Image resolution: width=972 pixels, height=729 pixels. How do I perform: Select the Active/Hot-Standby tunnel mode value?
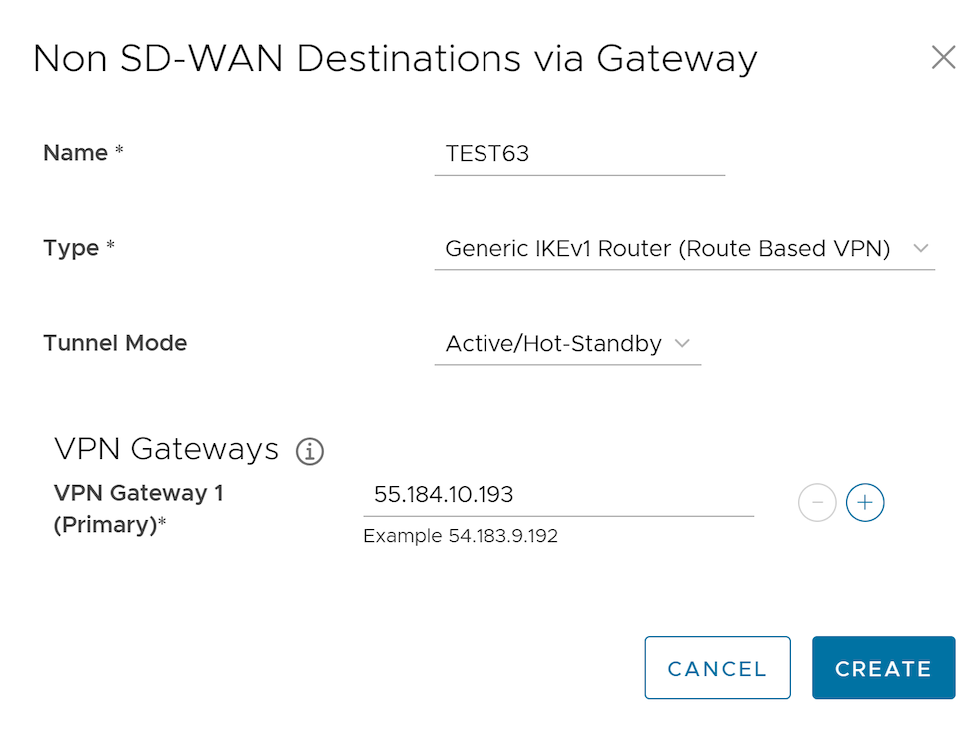click(x=553, y=344)
